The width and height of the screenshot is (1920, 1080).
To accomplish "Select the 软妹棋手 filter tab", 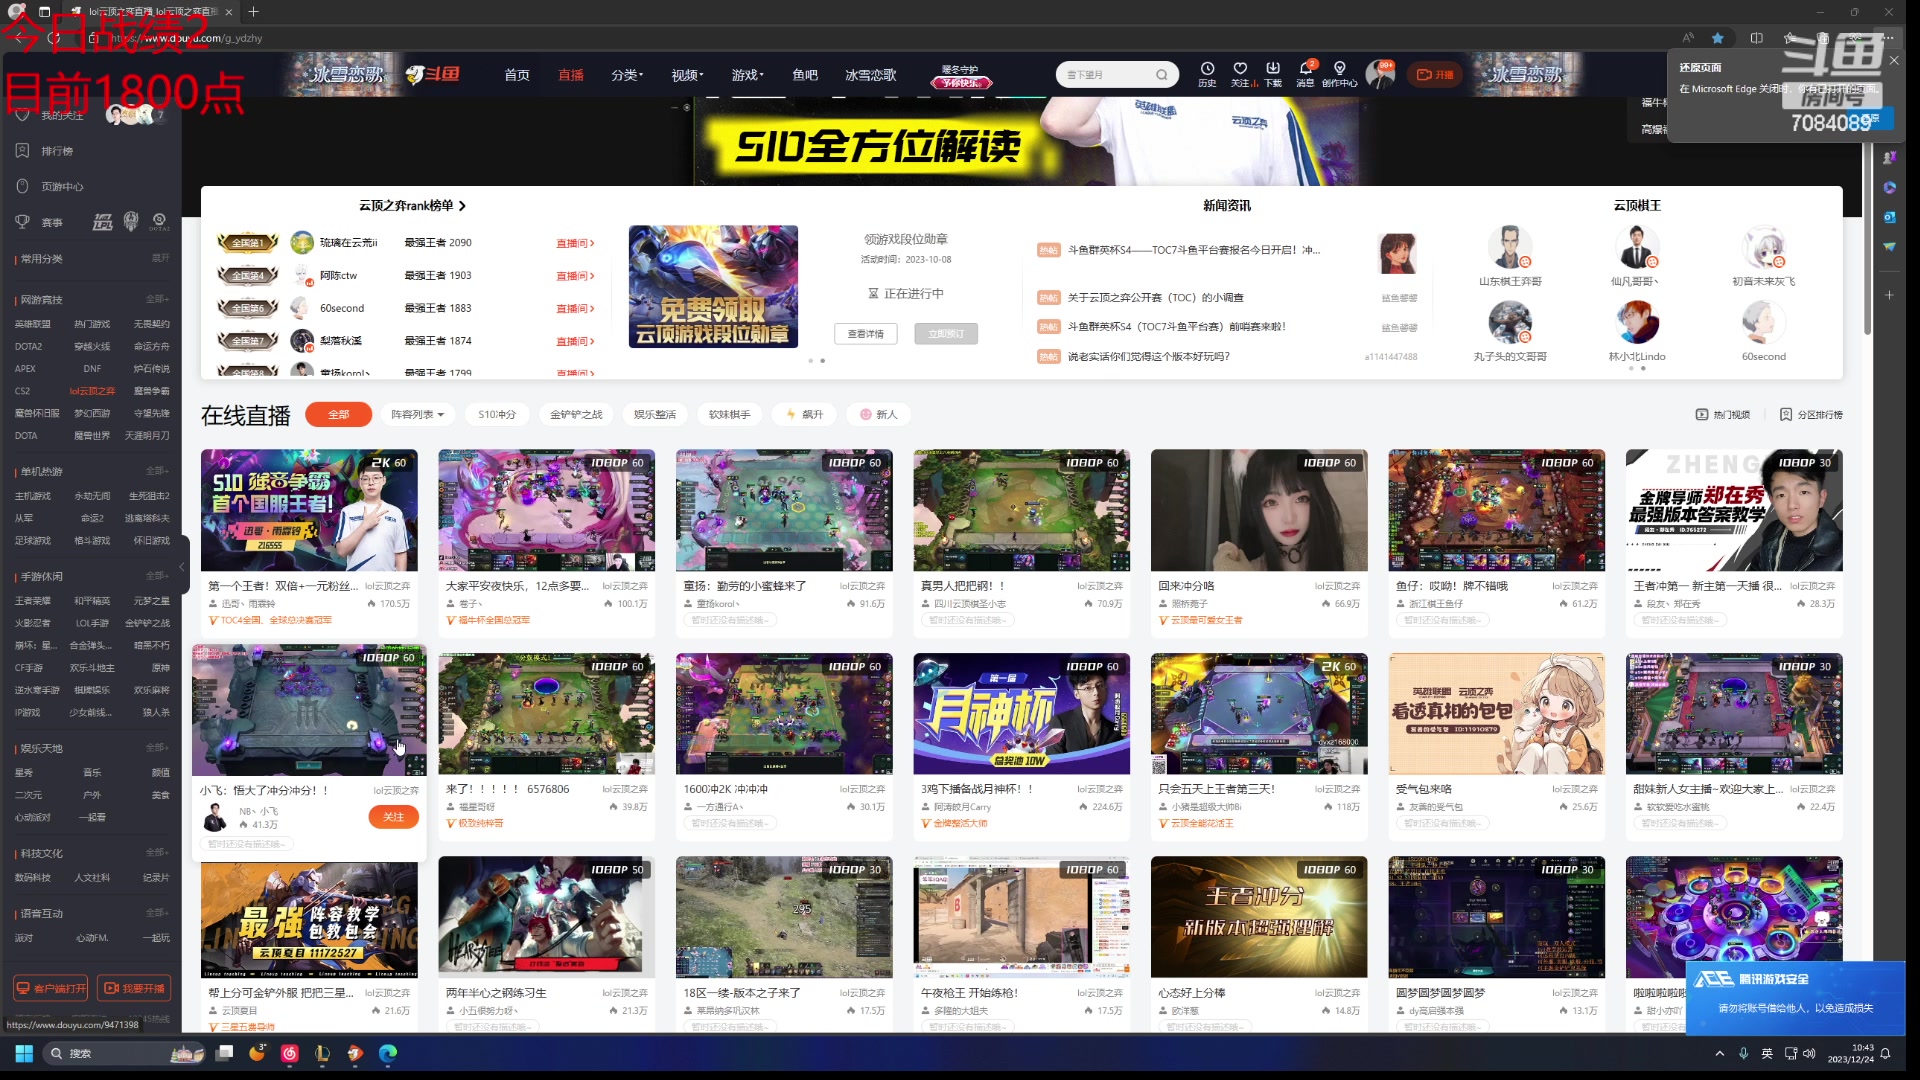I will coord(729,415).
